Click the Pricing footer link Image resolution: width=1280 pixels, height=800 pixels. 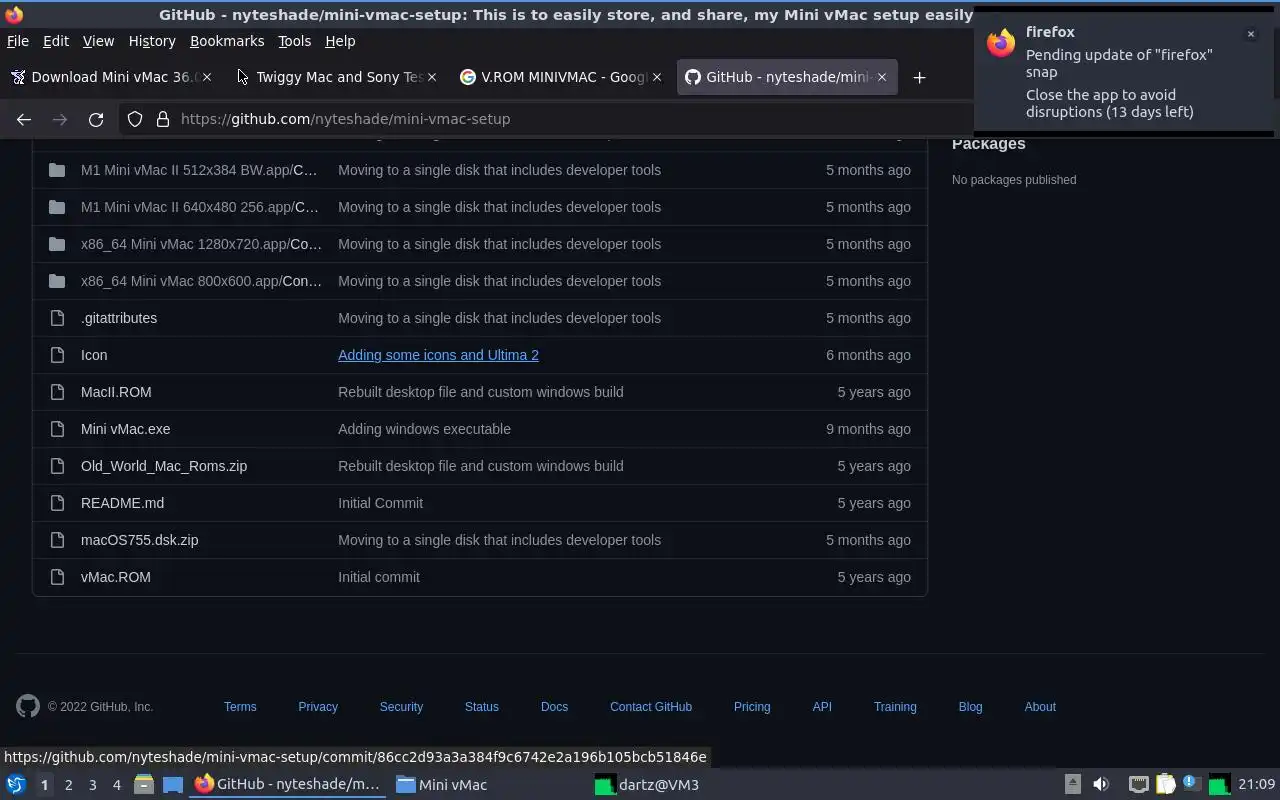(x=752, y=707)
